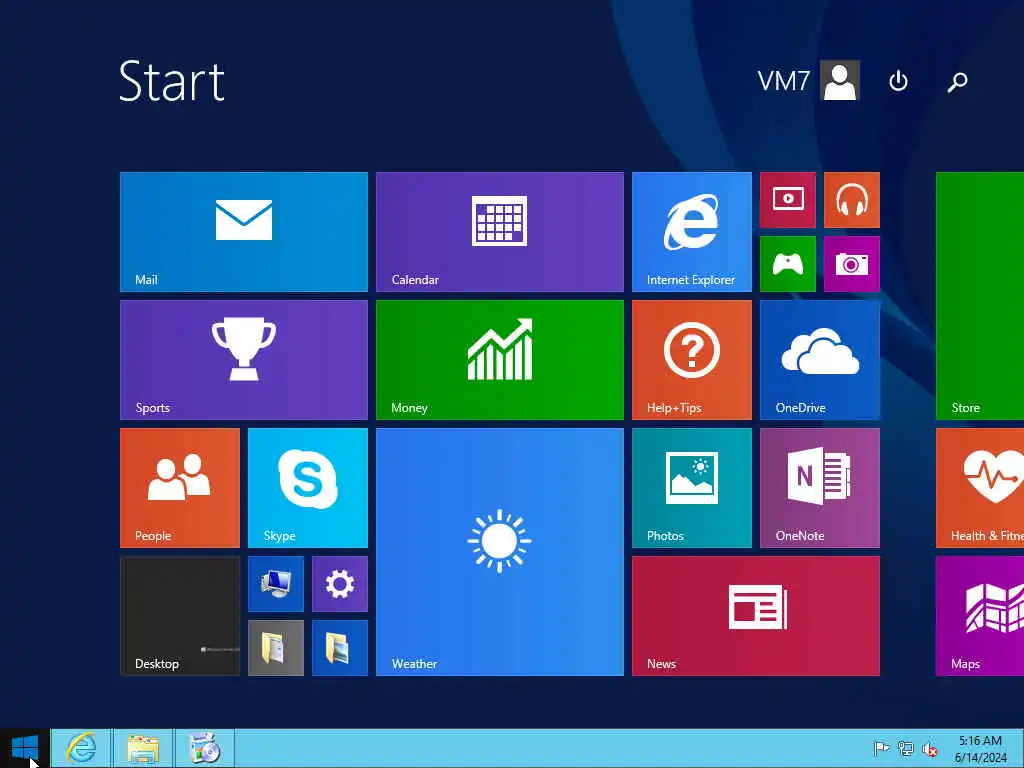Open the OneDrive tile
The image size is (1024, 768).
820,360
